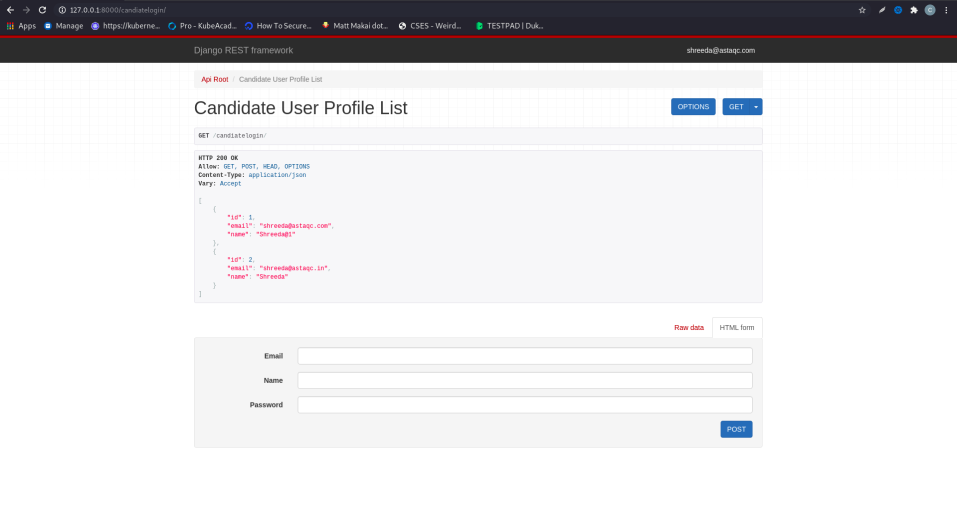Open the shreeda@astaqc.com user menu
The height and width of the screenshot is (508, 957).
click(x=720, y=51)
